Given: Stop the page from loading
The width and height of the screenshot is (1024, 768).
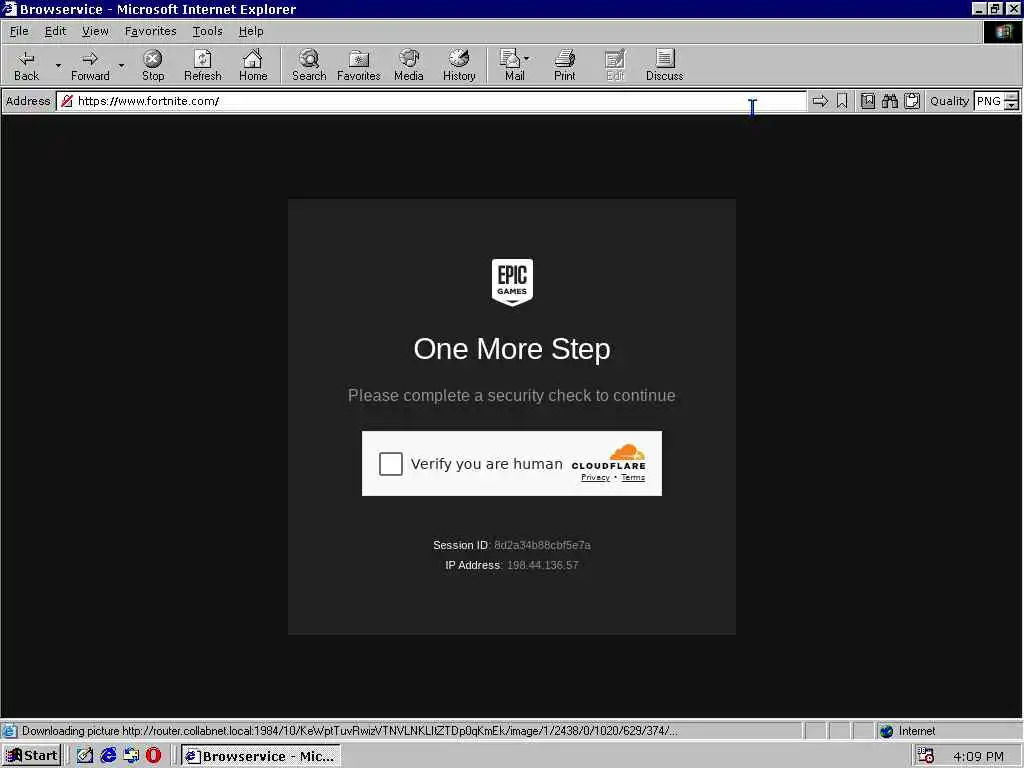Looking at the screenshot, I should pyautogui.click(x=153, y=65).
